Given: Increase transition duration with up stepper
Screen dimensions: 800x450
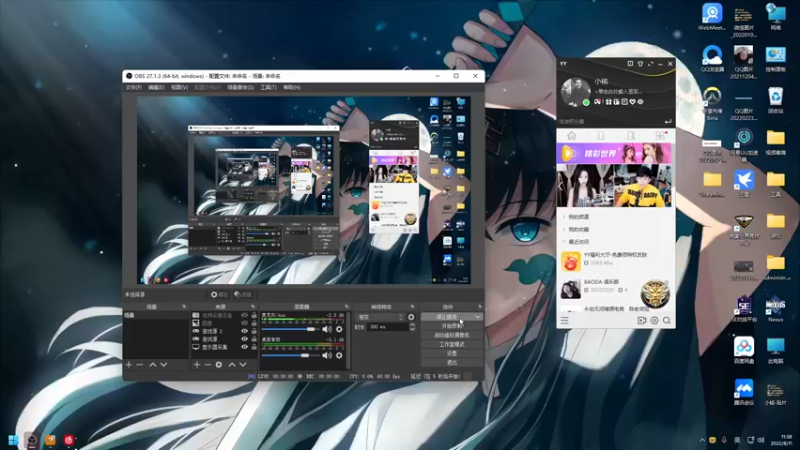Looking at the screenshot, I should (412, 324).
